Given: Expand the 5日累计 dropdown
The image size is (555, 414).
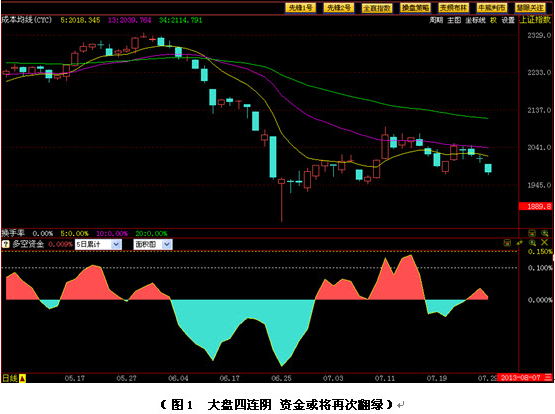Looking at the screenshot, I should point(116,244).
